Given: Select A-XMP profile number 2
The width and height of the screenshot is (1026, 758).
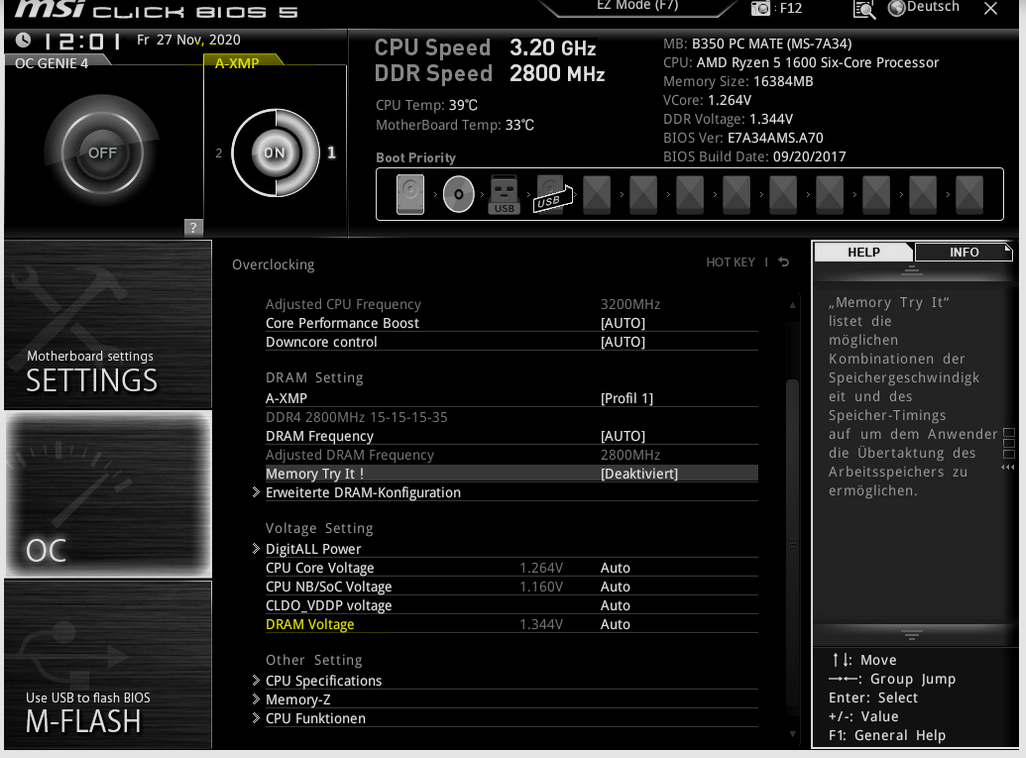Looking at the screenshot, I should pos(219,153).
